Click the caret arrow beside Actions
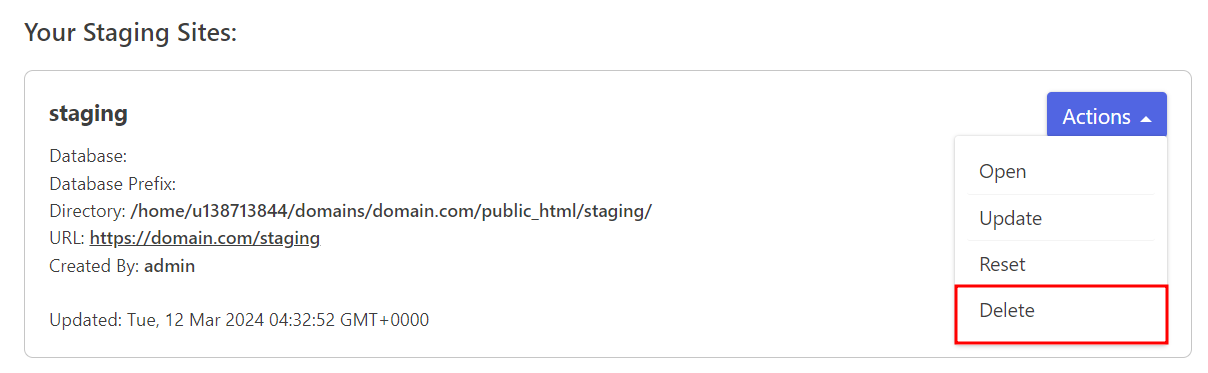The image size is (1208, 373). pyautogui.click(x=1146, y=118)
